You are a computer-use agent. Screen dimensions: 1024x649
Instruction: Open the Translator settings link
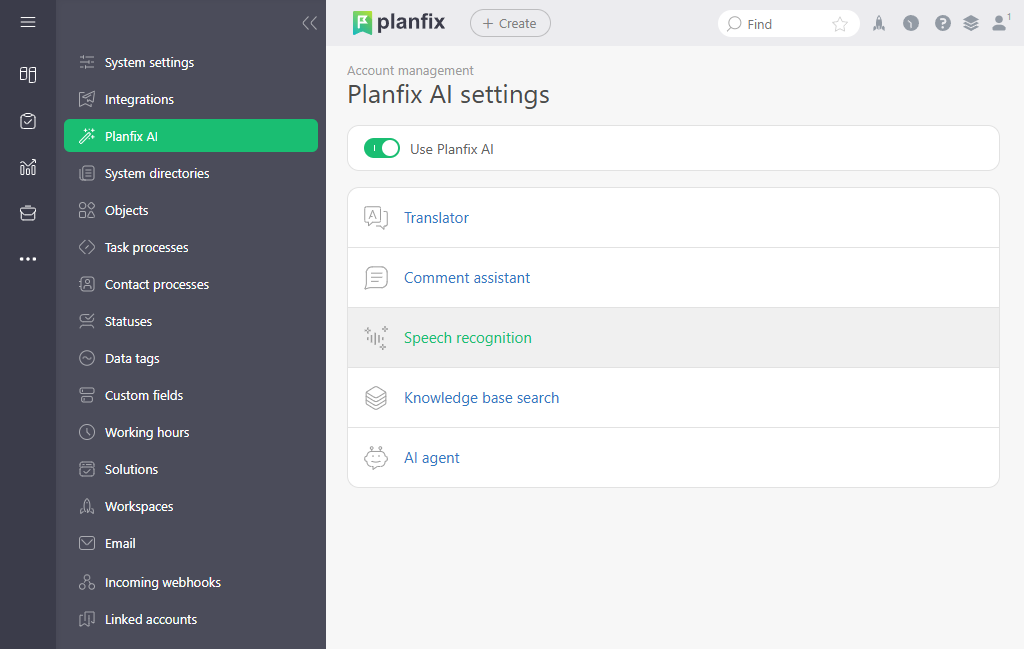(436, 218)
